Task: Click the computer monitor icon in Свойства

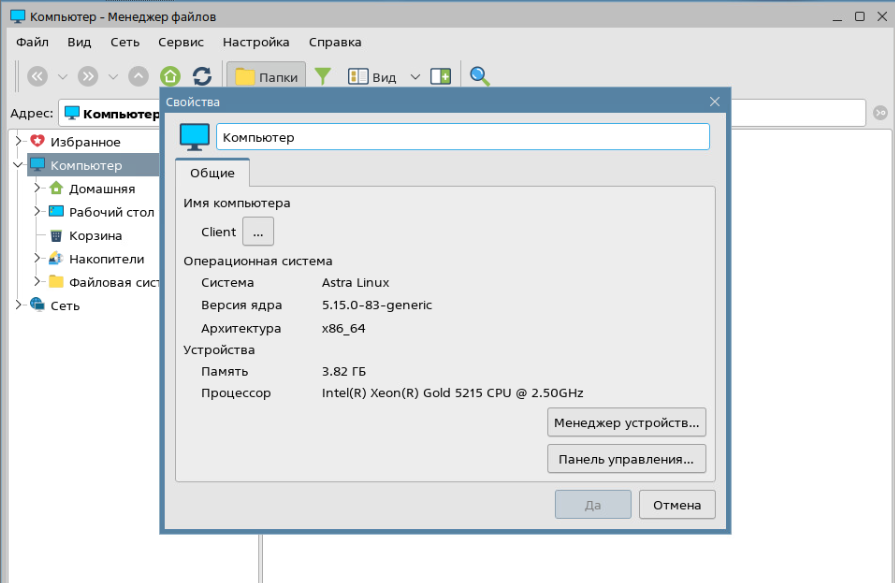Action: tap(195, 137)
